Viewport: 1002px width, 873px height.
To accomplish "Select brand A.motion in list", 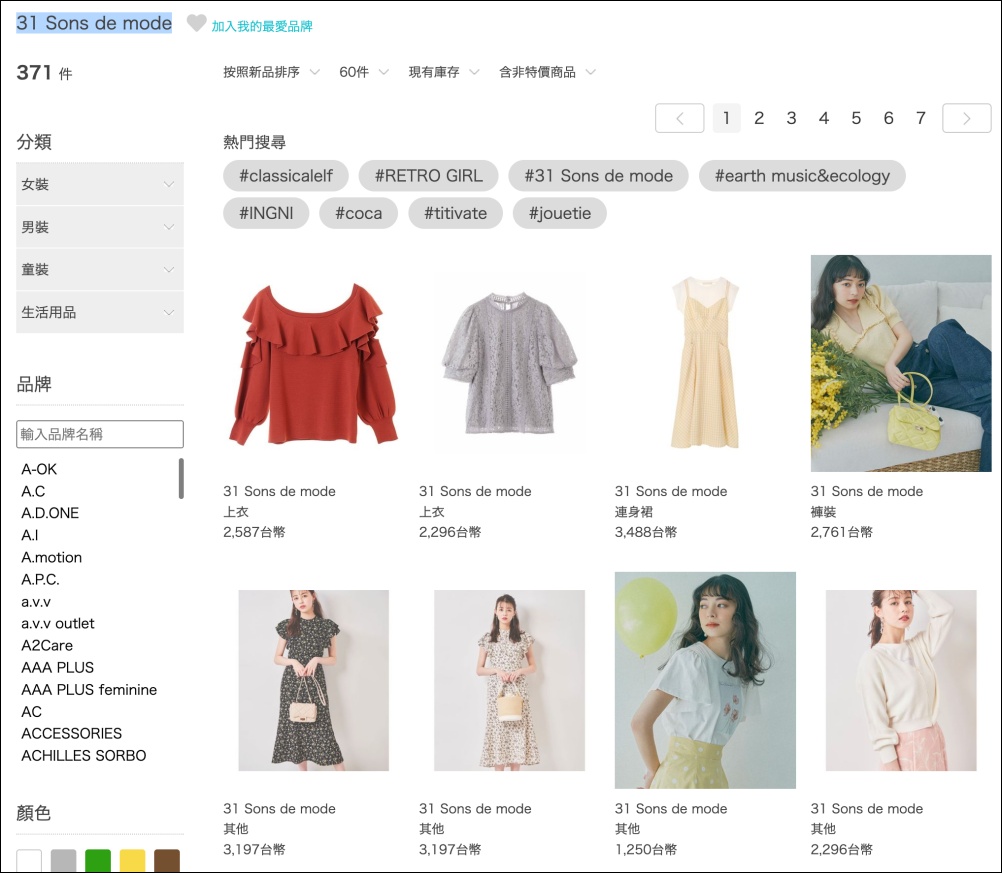I will tap(51, 557).
